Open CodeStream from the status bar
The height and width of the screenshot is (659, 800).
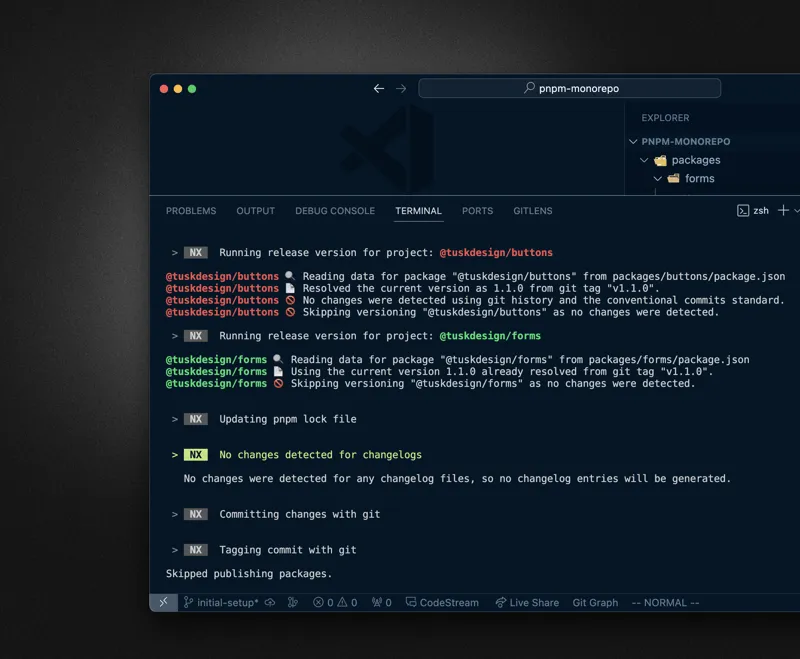(x=442, y=603)
